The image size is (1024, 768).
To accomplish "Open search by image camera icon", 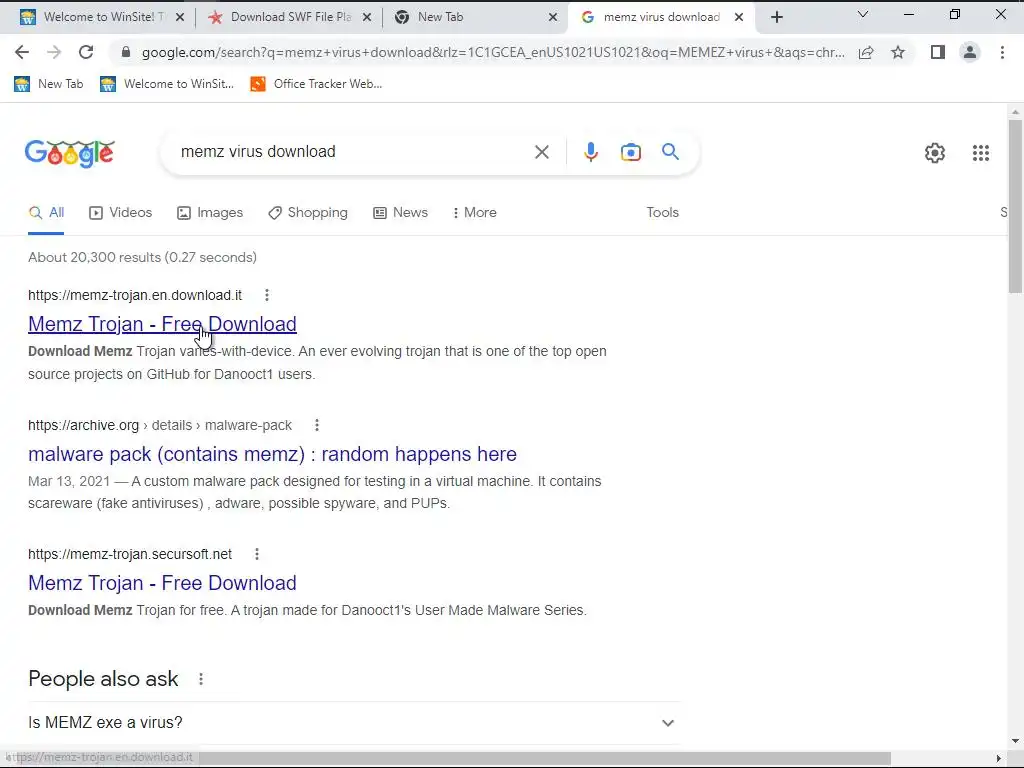I will (x=630, y=152).
